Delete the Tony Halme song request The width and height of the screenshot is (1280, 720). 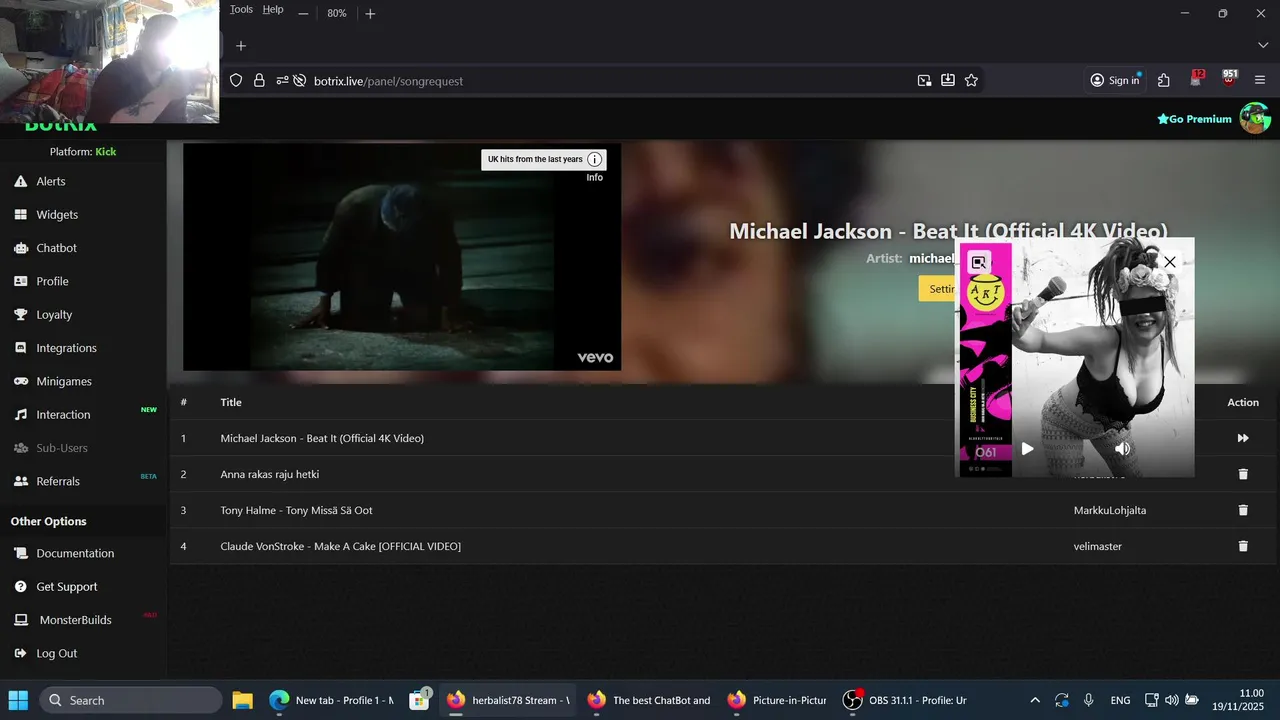click(x=1243, y=510)
